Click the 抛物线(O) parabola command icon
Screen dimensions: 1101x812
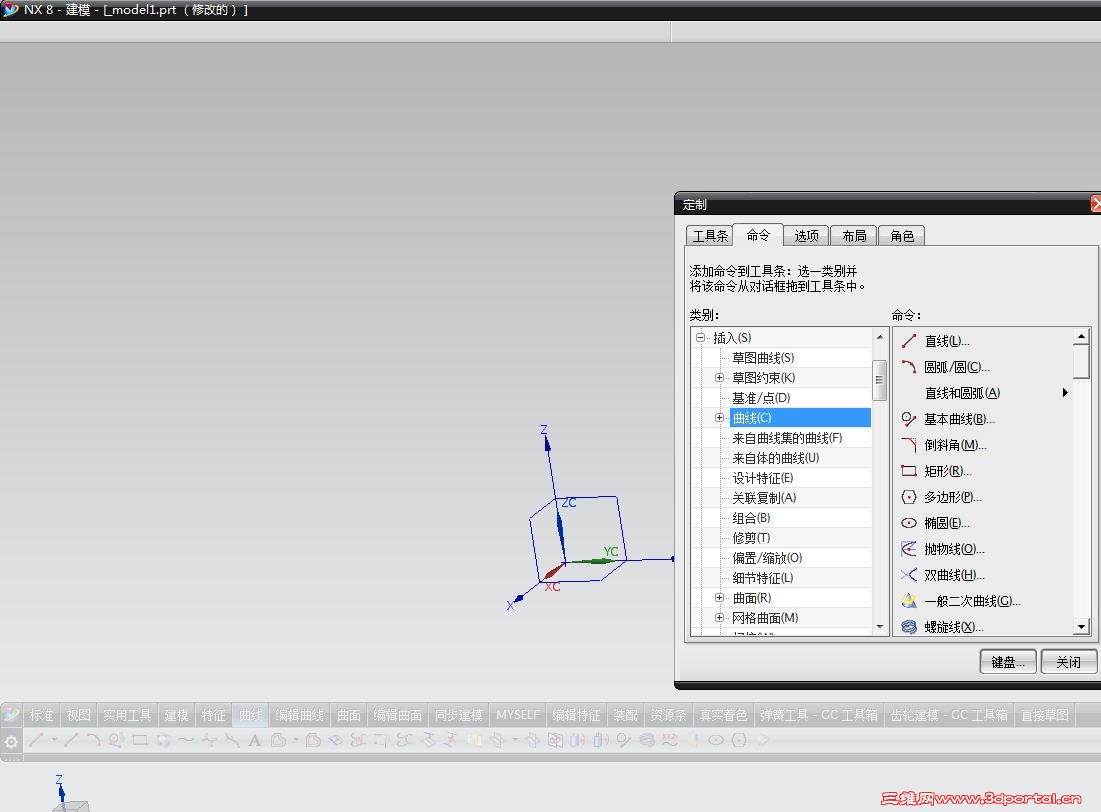click(x=909, y=549)
